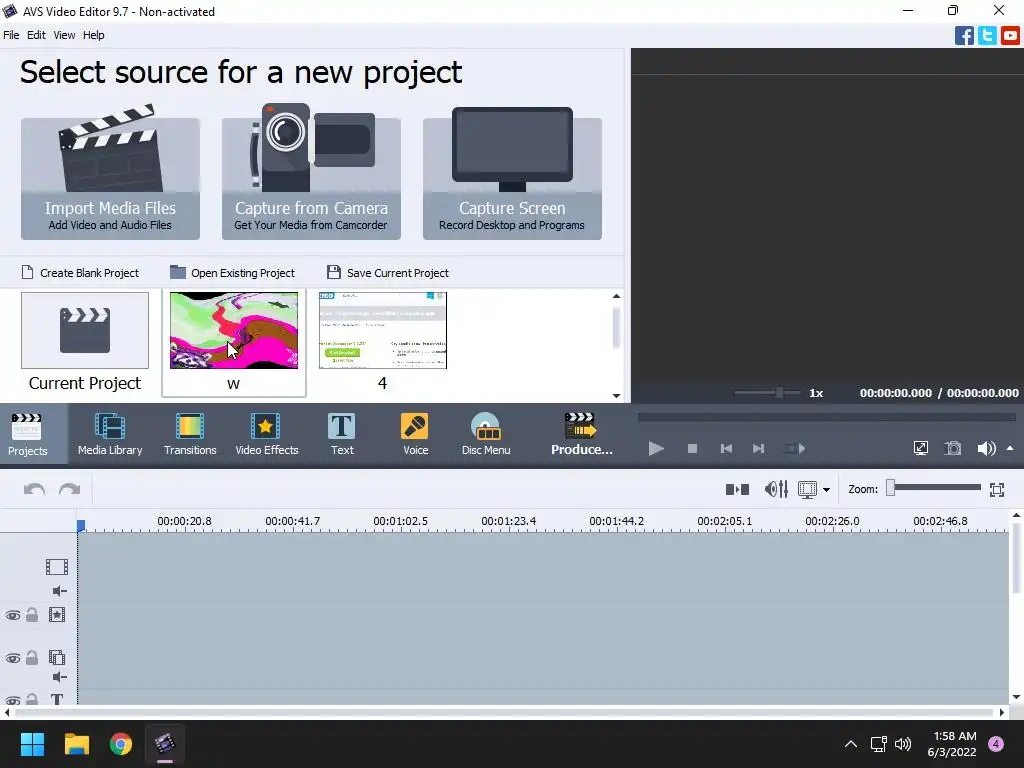Screen dimensions: 1024x768
Task: Show hidden system tray icons
Action: pos(851,744)
